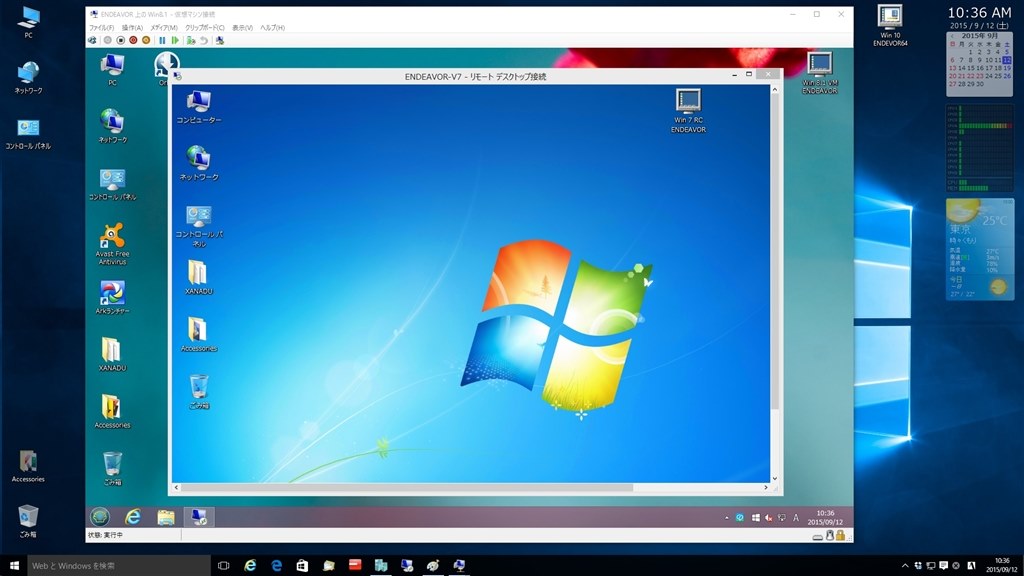Click the 東京 weather gadget
Screen dimensions: 1024x576
[980, 249]
